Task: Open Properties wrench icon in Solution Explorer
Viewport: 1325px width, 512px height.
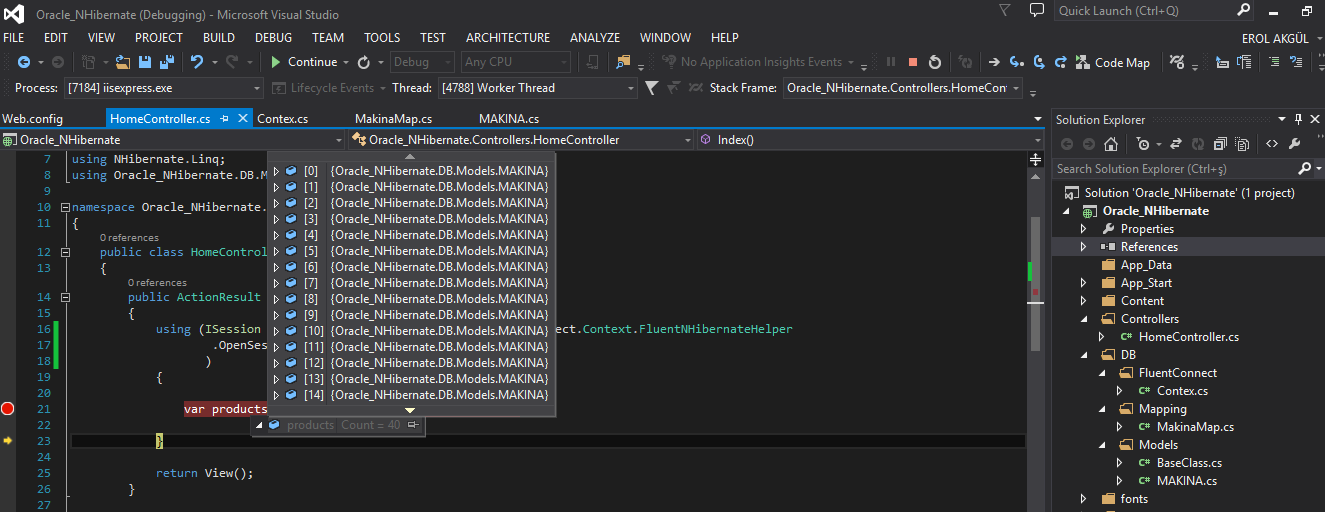Action: [1294, 144]
